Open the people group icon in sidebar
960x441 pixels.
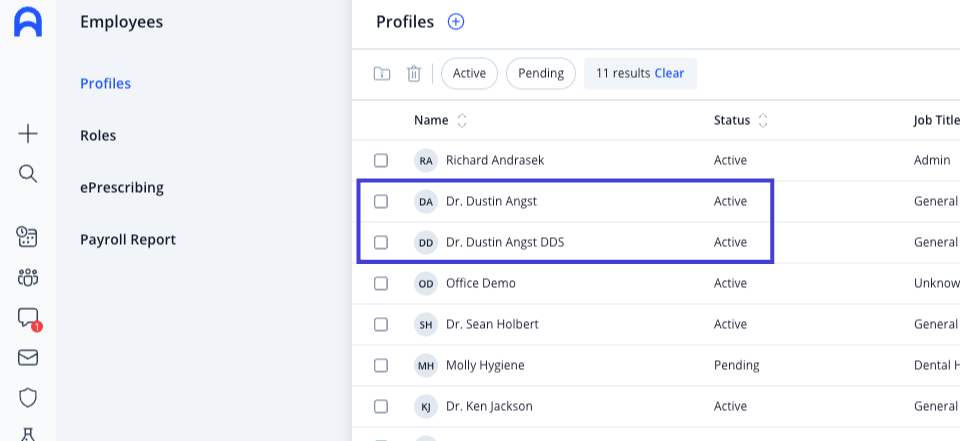coord(28,277)
